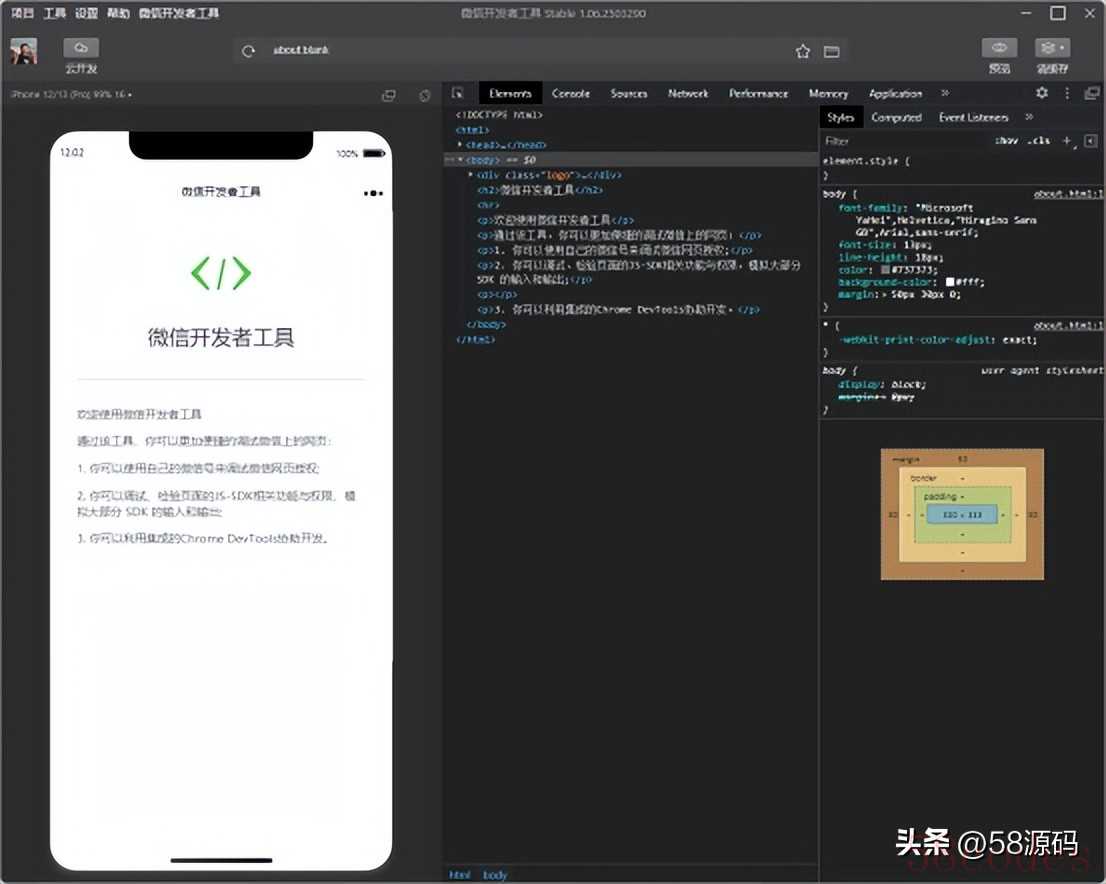Open the 工具 menu
Image resolution: width=1106 pixels, height=884 pixels.
click(x=54, y=13)
